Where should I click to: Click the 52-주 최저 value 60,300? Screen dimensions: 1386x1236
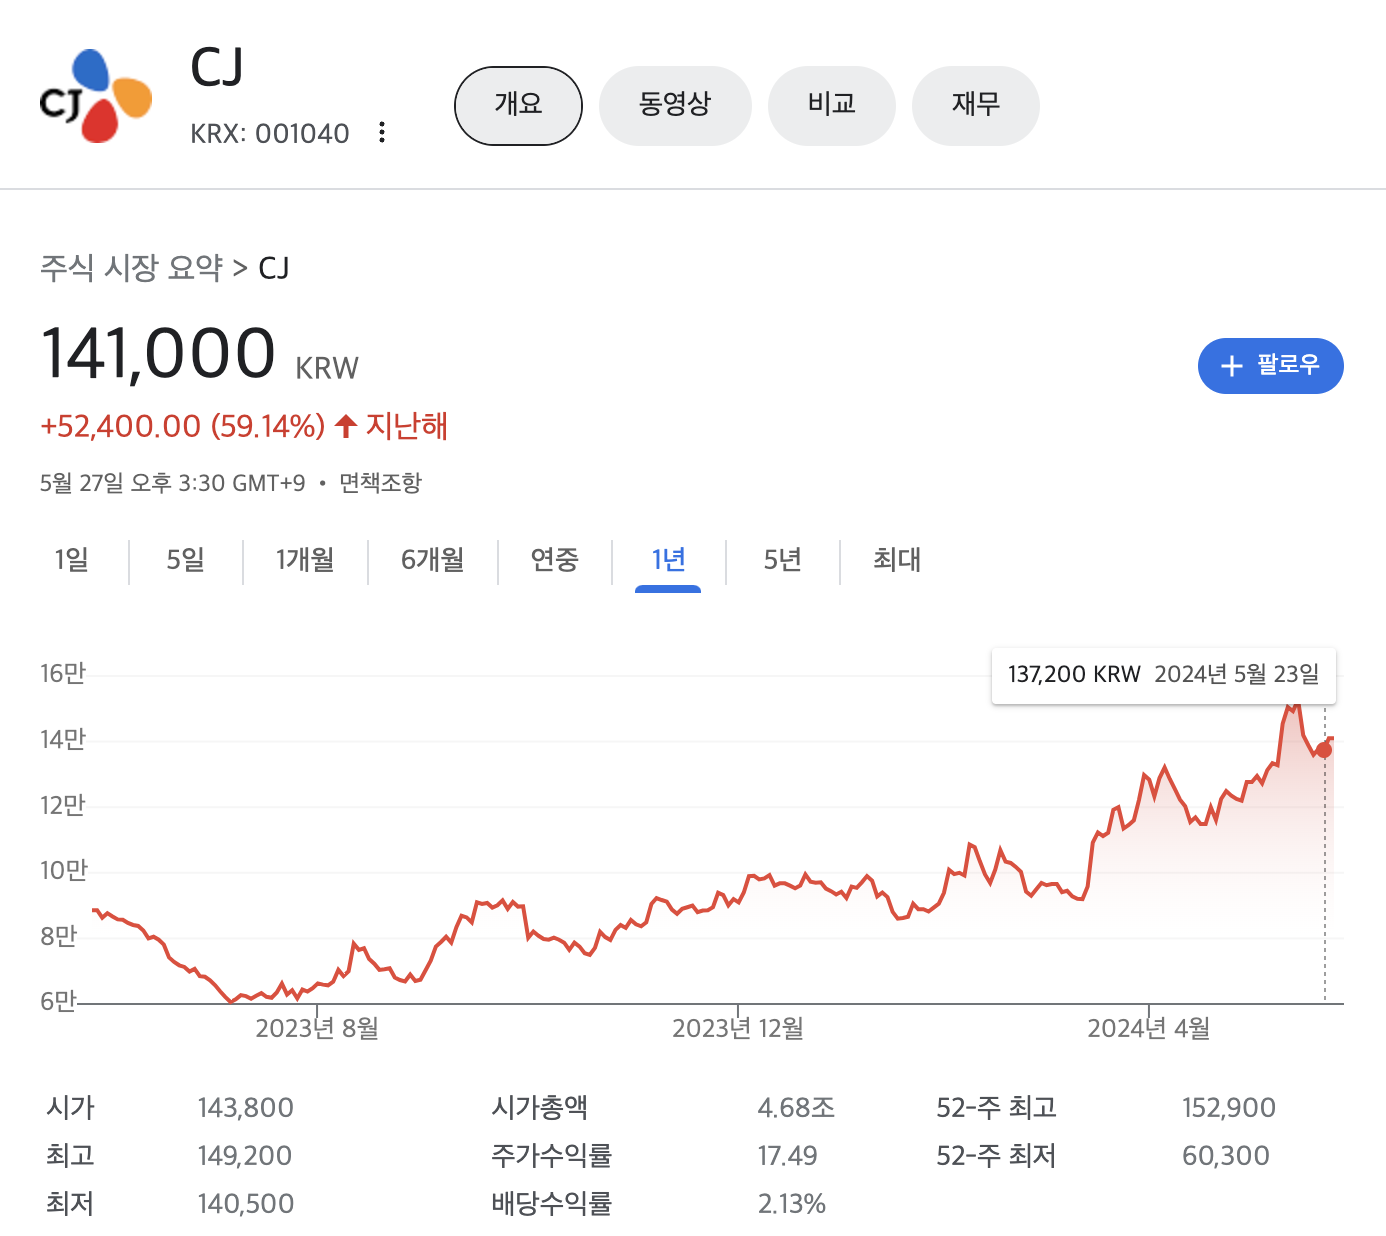tap(1226, 1156)
